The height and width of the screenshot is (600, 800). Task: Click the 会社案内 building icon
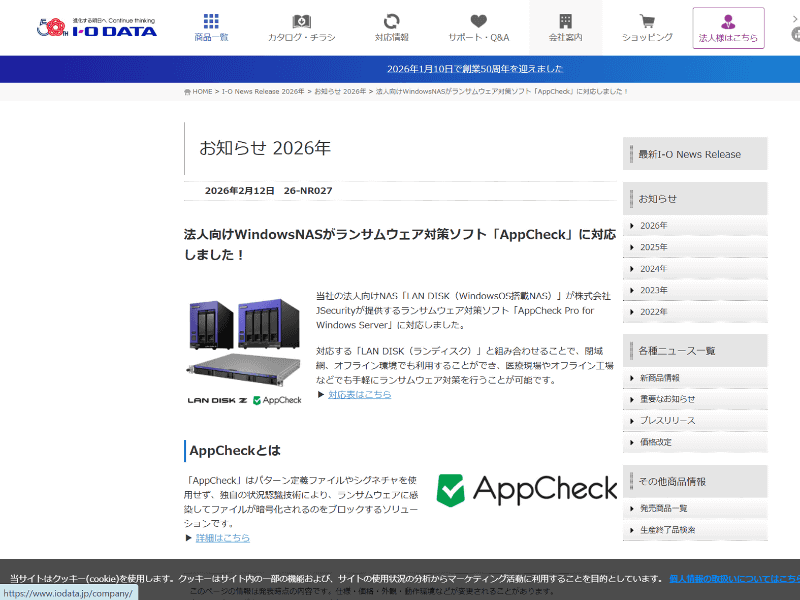(565, 21)
